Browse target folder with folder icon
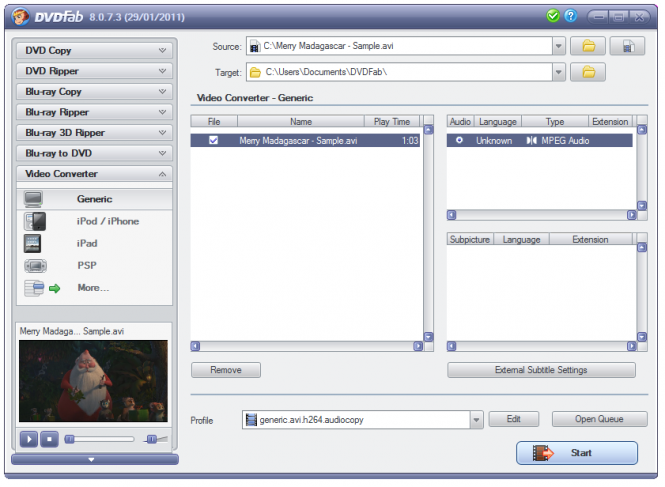Image resolution: width=665 pixels, height=487 pixels. click(x=588, y=73)
